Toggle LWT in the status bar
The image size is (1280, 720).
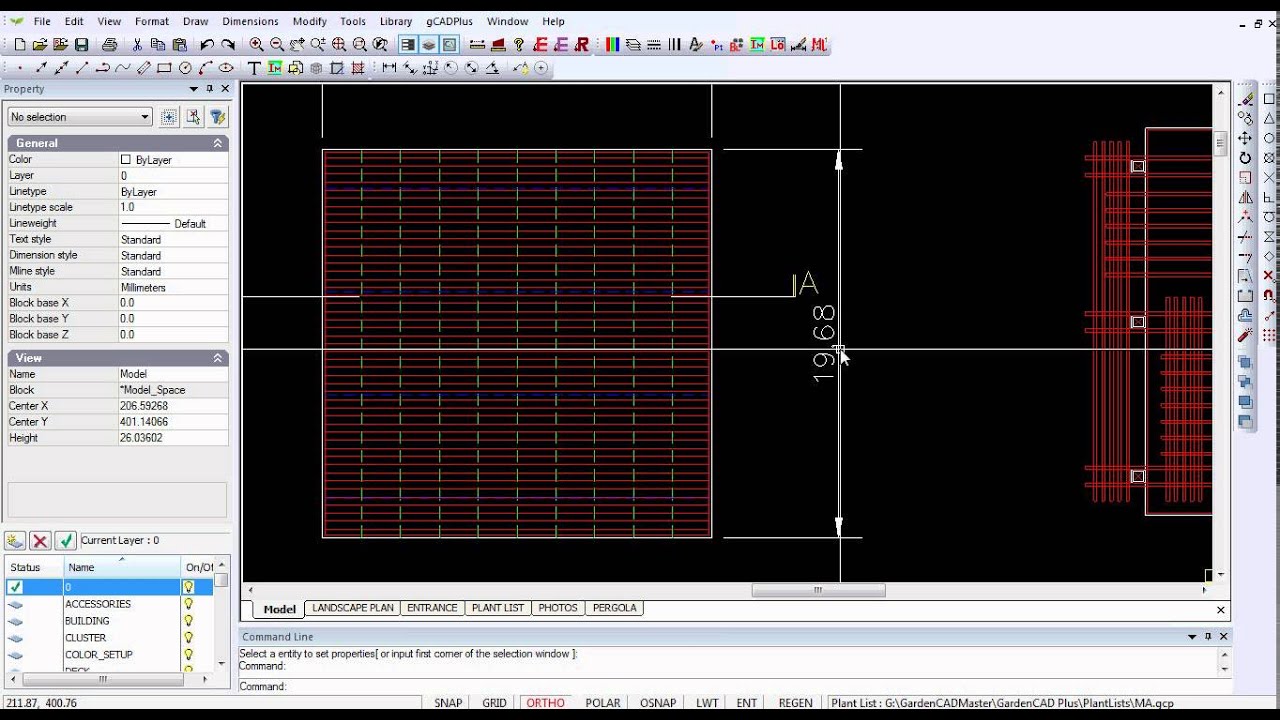707,703
